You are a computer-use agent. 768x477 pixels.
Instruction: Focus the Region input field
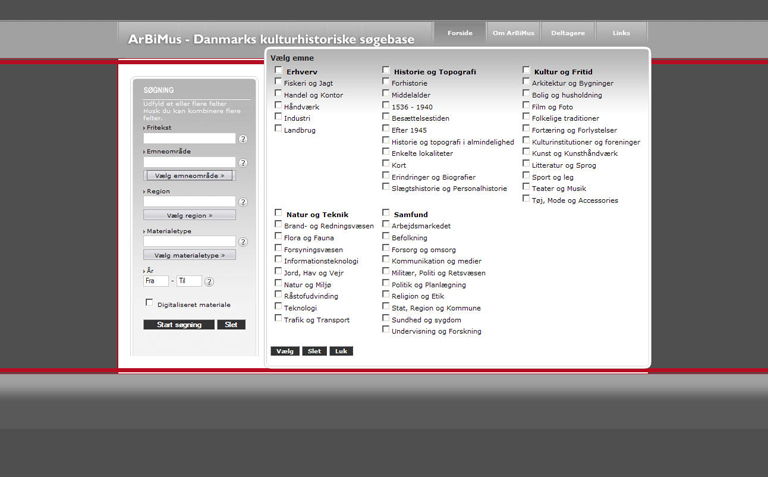pyautogui.click(x=189, y=201)
